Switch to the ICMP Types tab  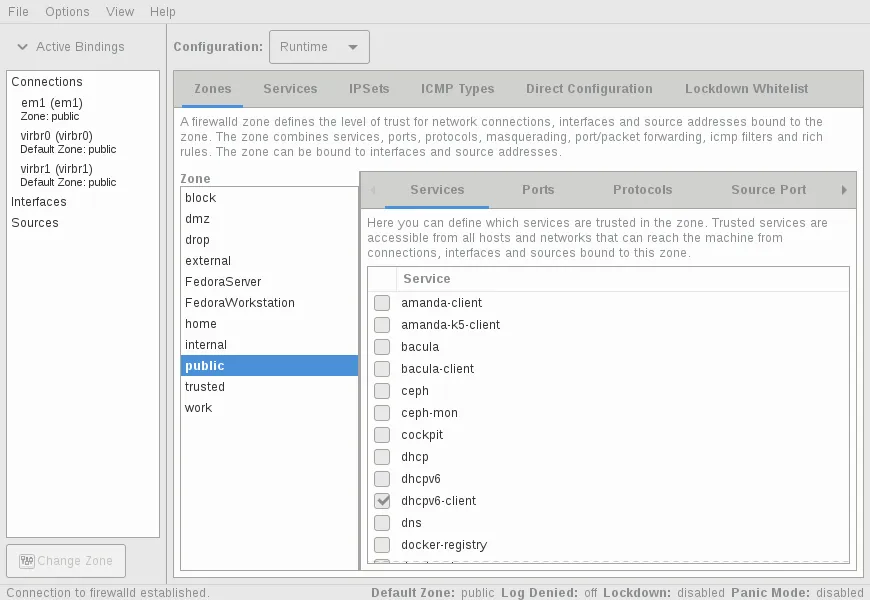457,88
